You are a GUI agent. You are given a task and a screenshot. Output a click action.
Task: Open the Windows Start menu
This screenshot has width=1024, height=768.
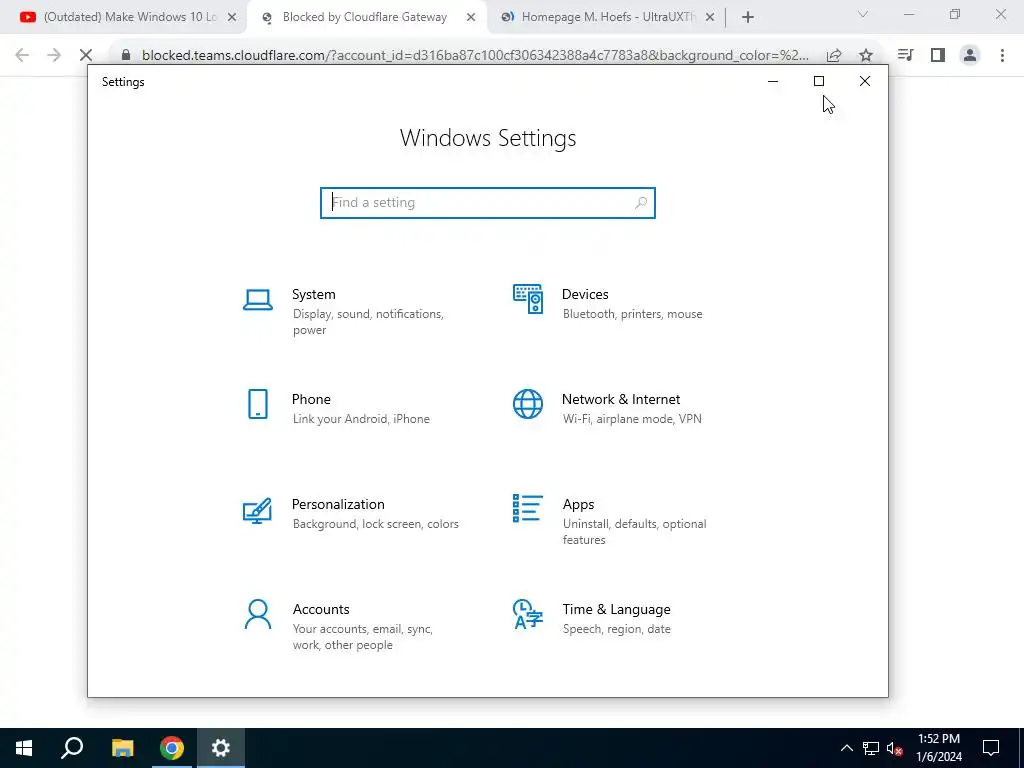click(x=24, y=748)
